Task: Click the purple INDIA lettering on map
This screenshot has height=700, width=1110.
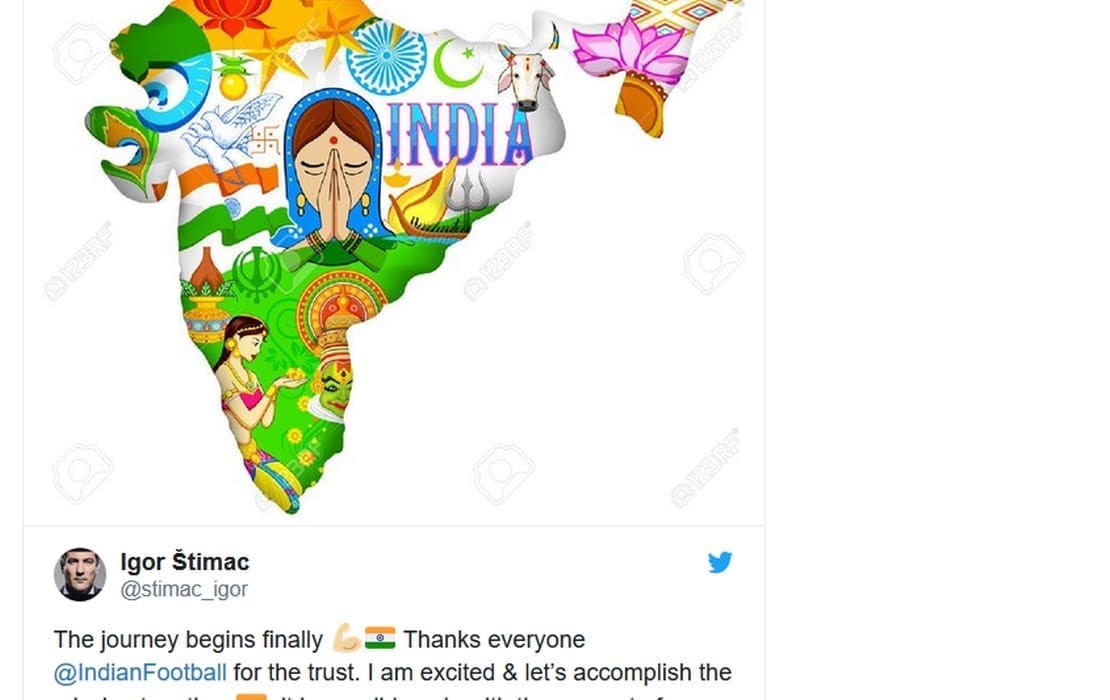Action: tap(457, 134)
